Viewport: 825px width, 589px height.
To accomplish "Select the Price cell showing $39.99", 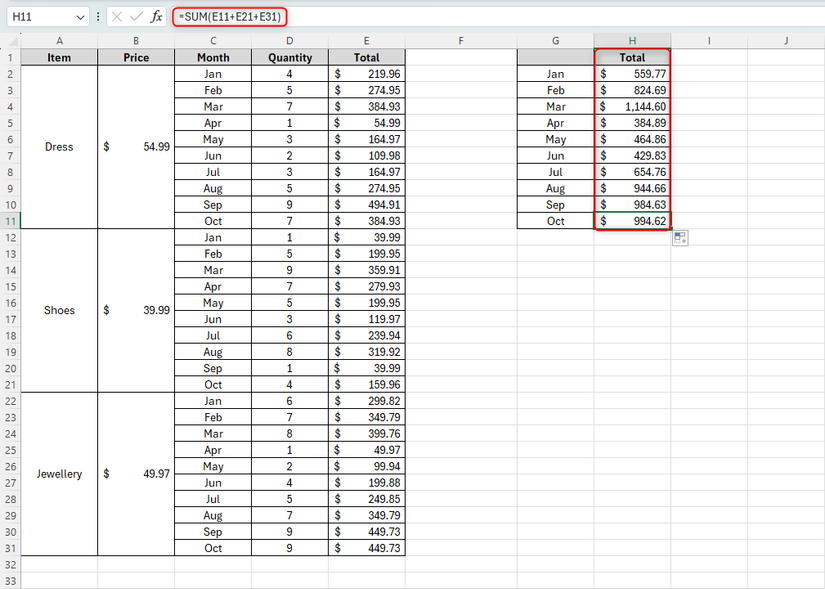I will (135, 310).
